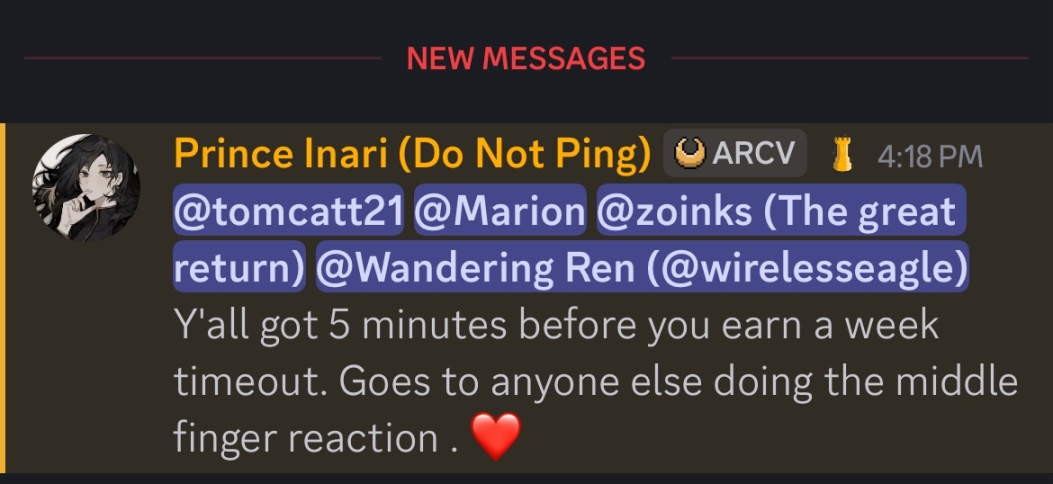Open the @Marion mention
This screenshot has width=1053, height=484.
point(499,212)
